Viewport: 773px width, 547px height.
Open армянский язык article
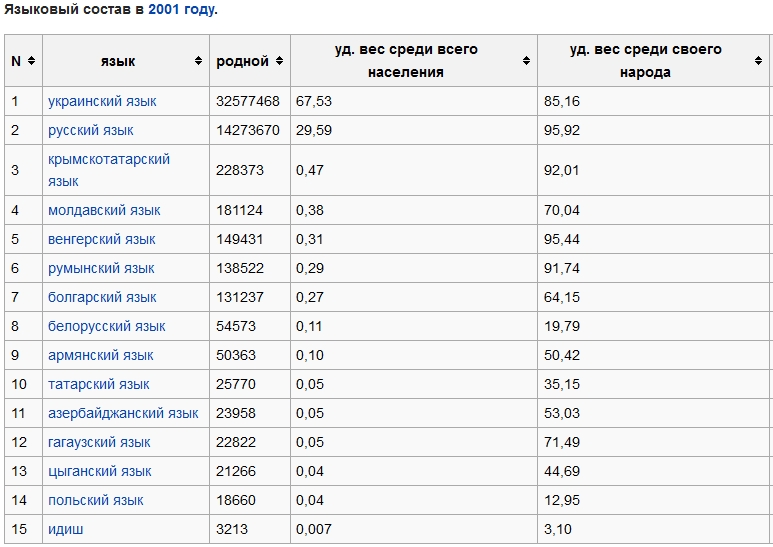(x=101, y=355)
